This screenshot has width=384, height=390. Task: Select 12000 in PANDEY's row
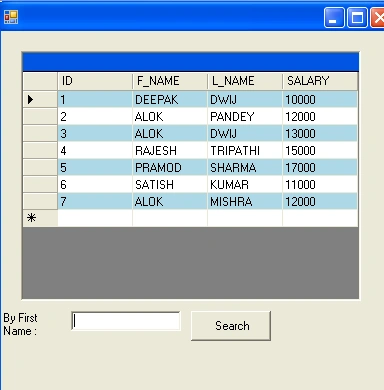[320, 116]
